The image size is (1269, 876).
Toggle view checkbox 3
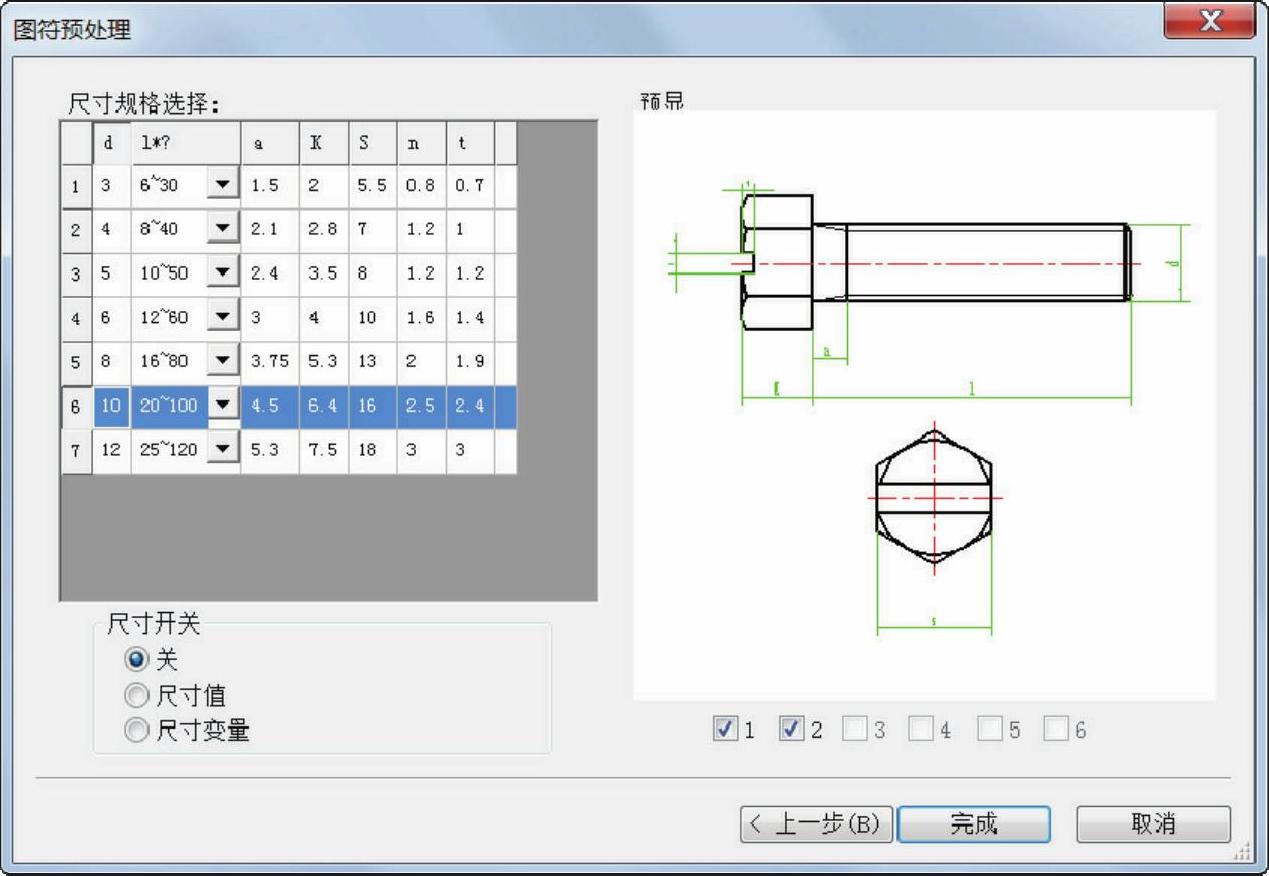pyautogui.click(x=855, y=729)
